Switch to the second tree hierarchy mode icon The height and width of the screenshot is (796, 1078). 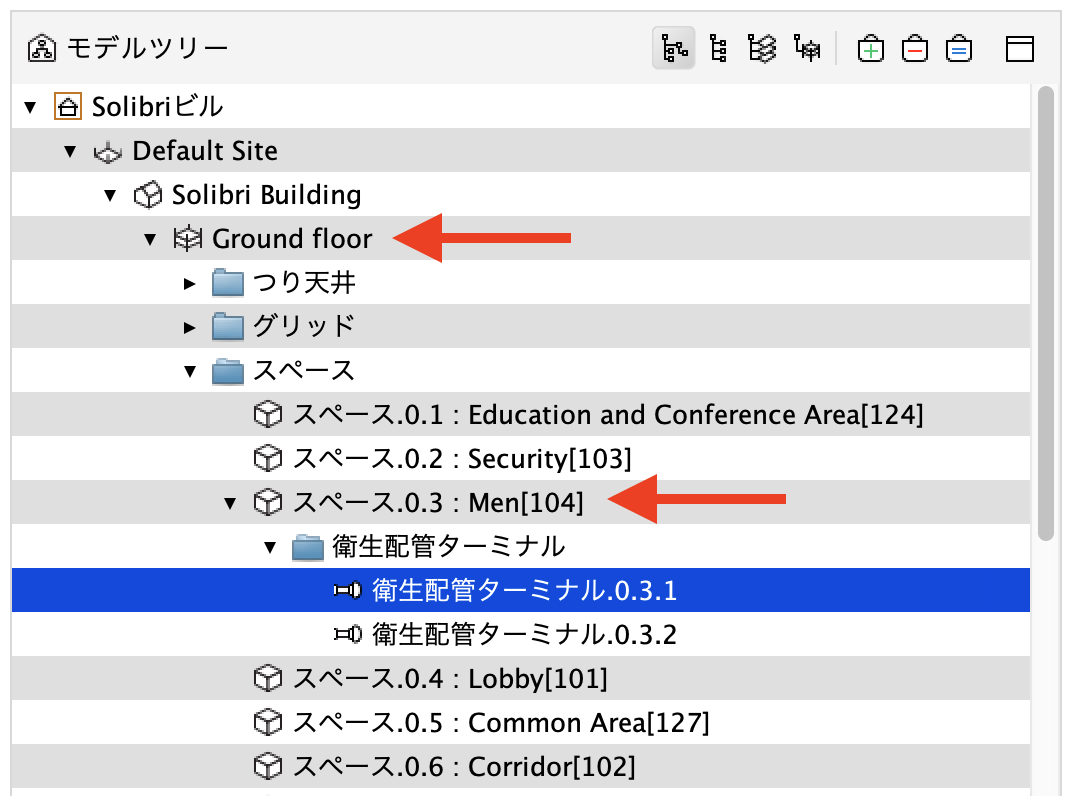pyautogui.click(x=718, y=49)
